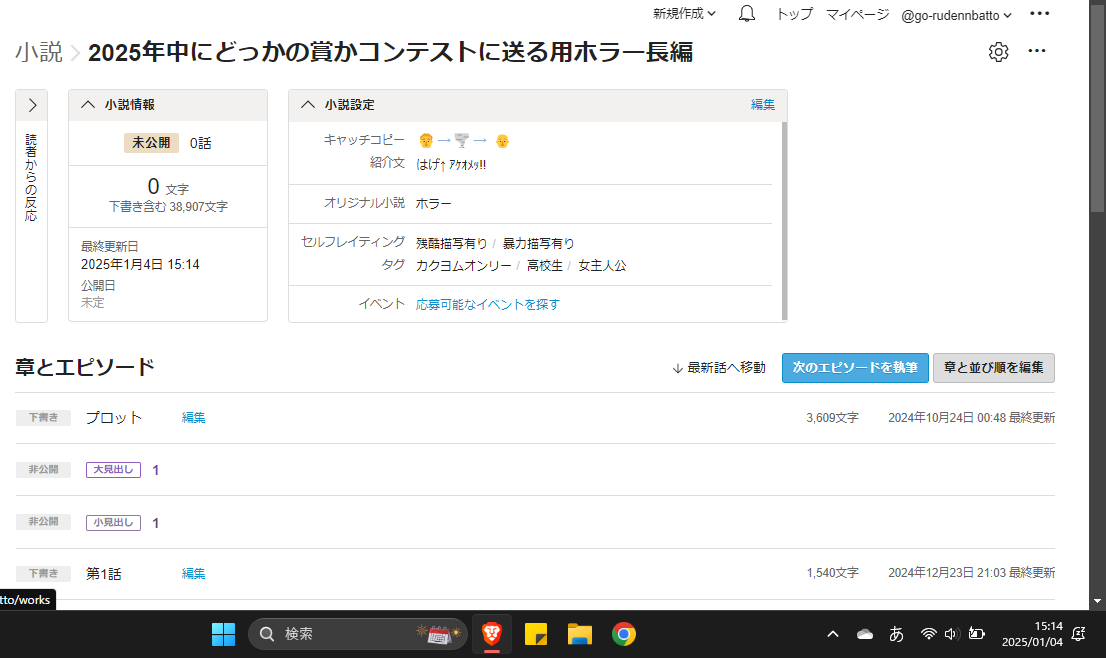This screenshot has width=1106, height=658.
Task: Click the 章と並び順を編集 button
Action: (x=993, y=368)
